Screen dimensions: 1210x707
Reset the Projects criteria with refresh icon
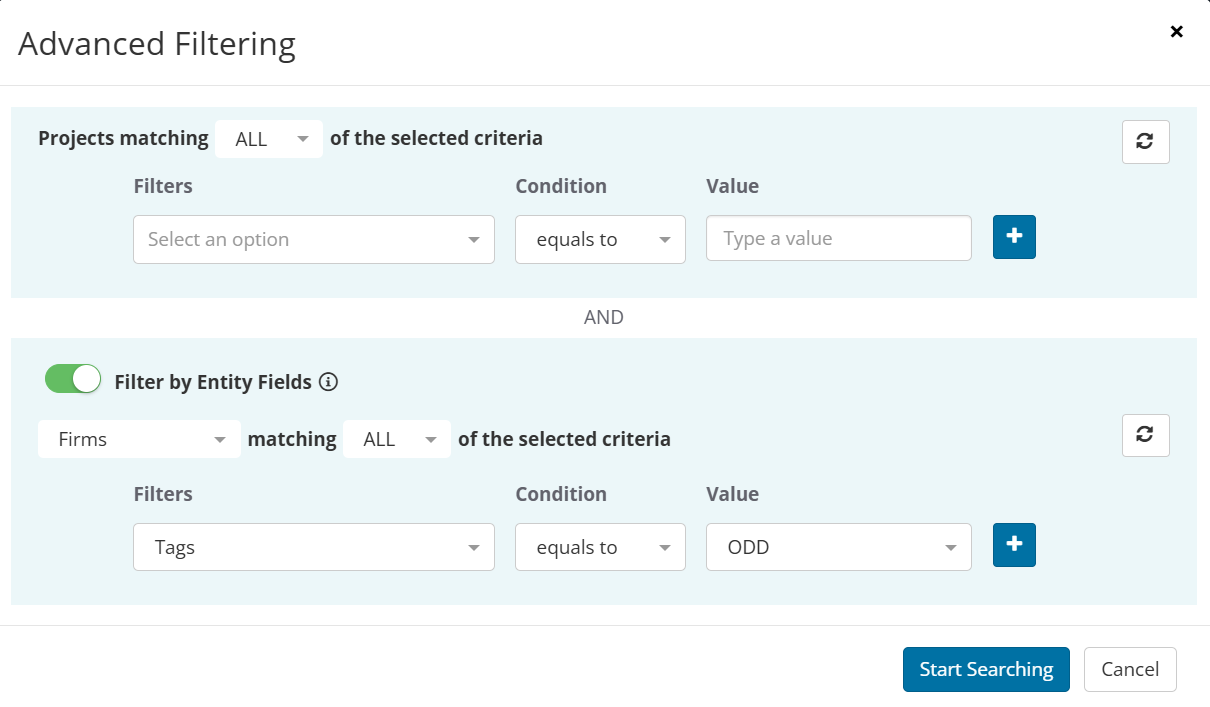point(1145,142)
